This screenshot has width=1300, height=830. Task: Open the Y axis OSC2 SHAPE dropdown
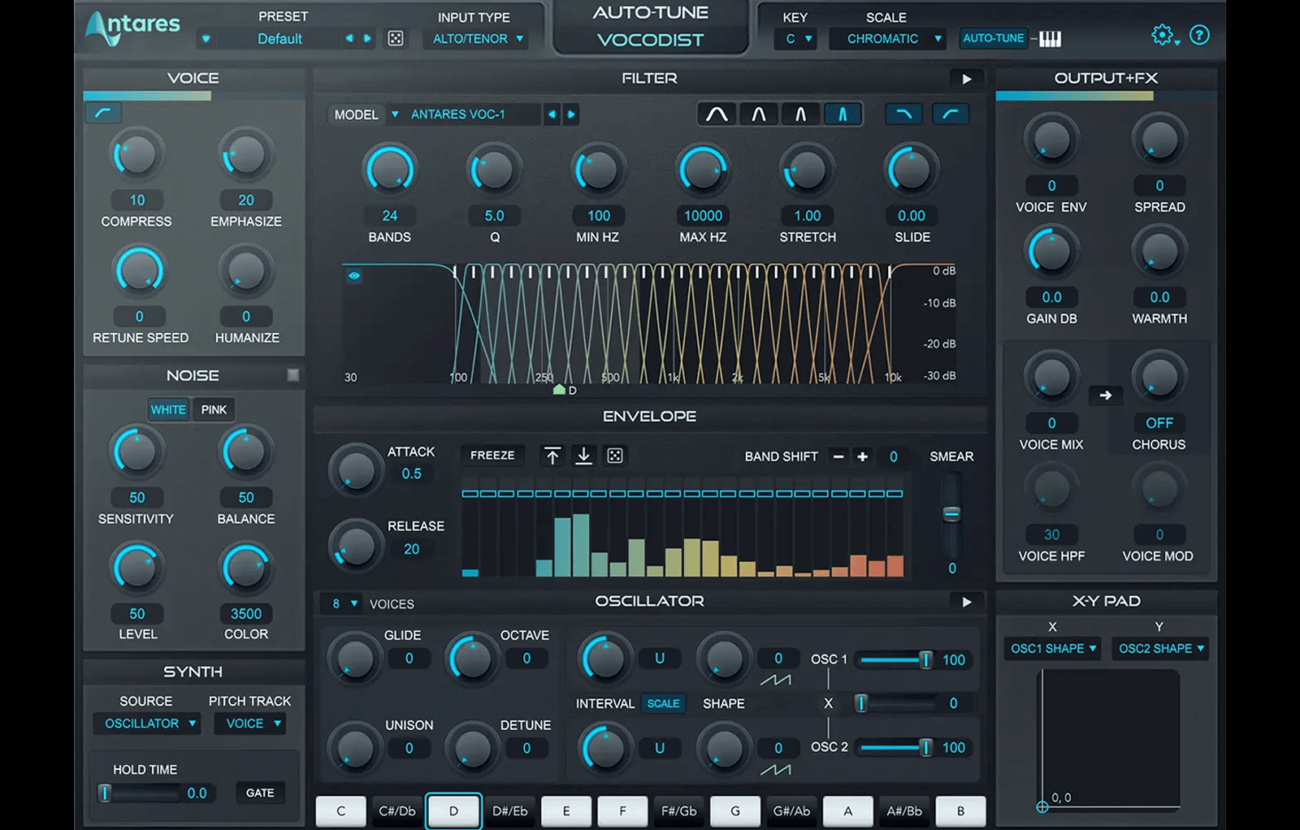(x=1160, y=649)
